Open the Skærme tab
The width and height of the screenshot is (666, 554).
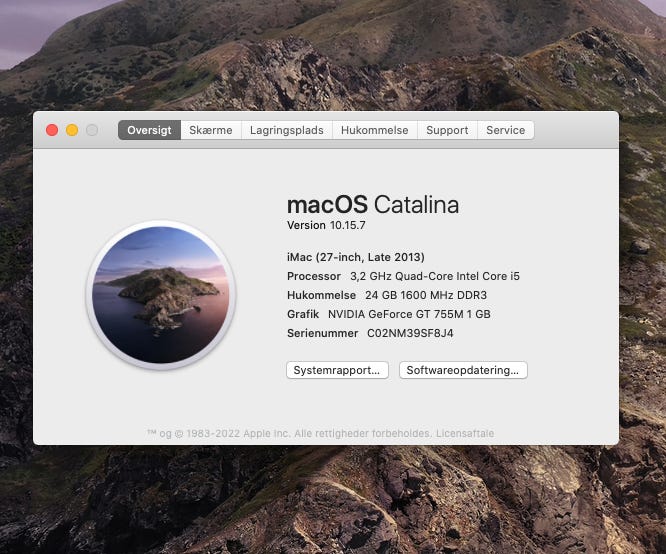pos(211,130)
